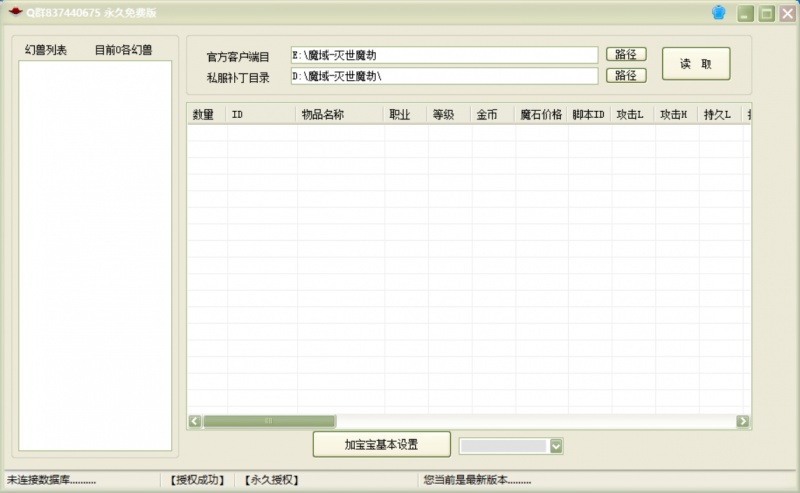Sort by 攻击L column header
The image size is (800, 493).
coord(633,114)
